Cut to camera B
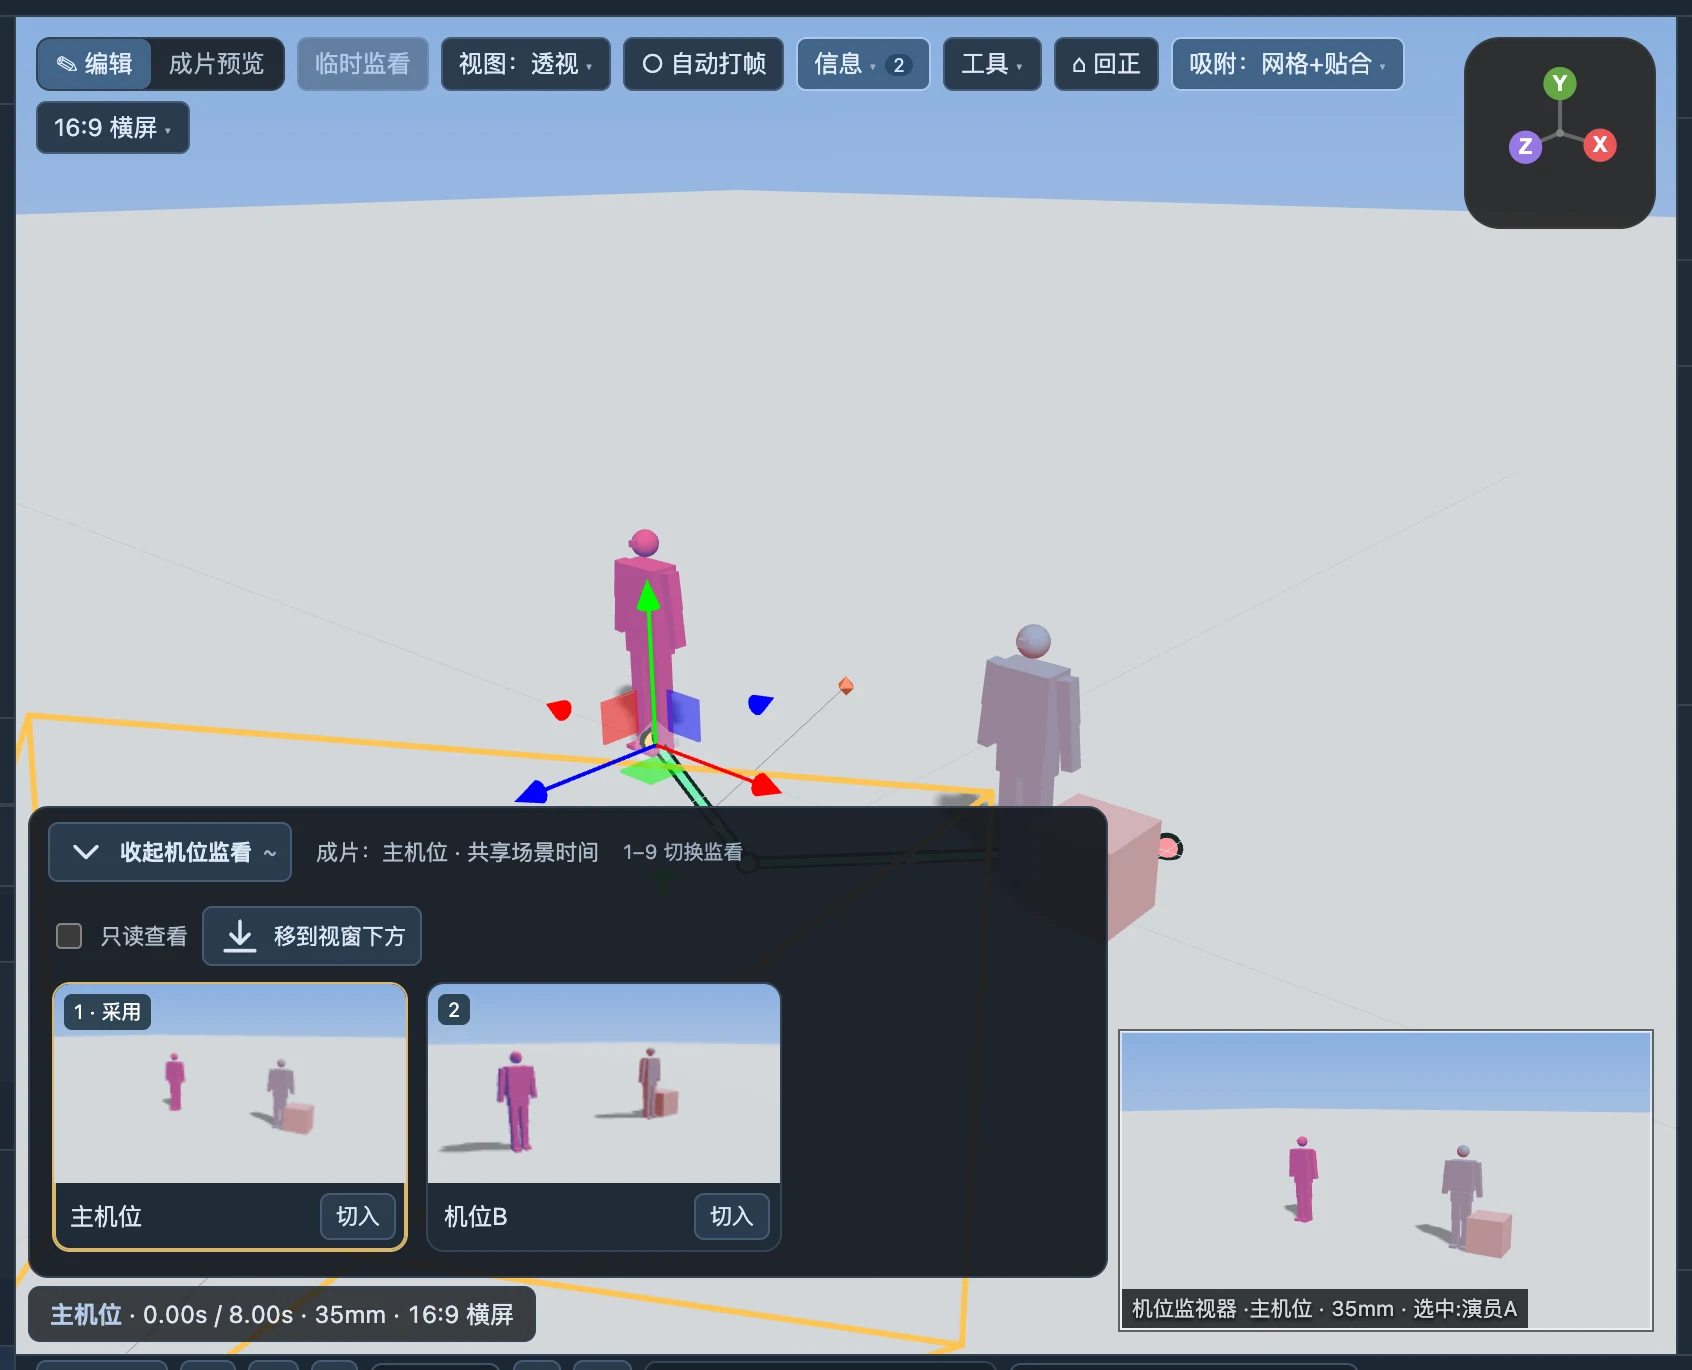Viewport: 1692px width, 1370px height. [731, 1216]
